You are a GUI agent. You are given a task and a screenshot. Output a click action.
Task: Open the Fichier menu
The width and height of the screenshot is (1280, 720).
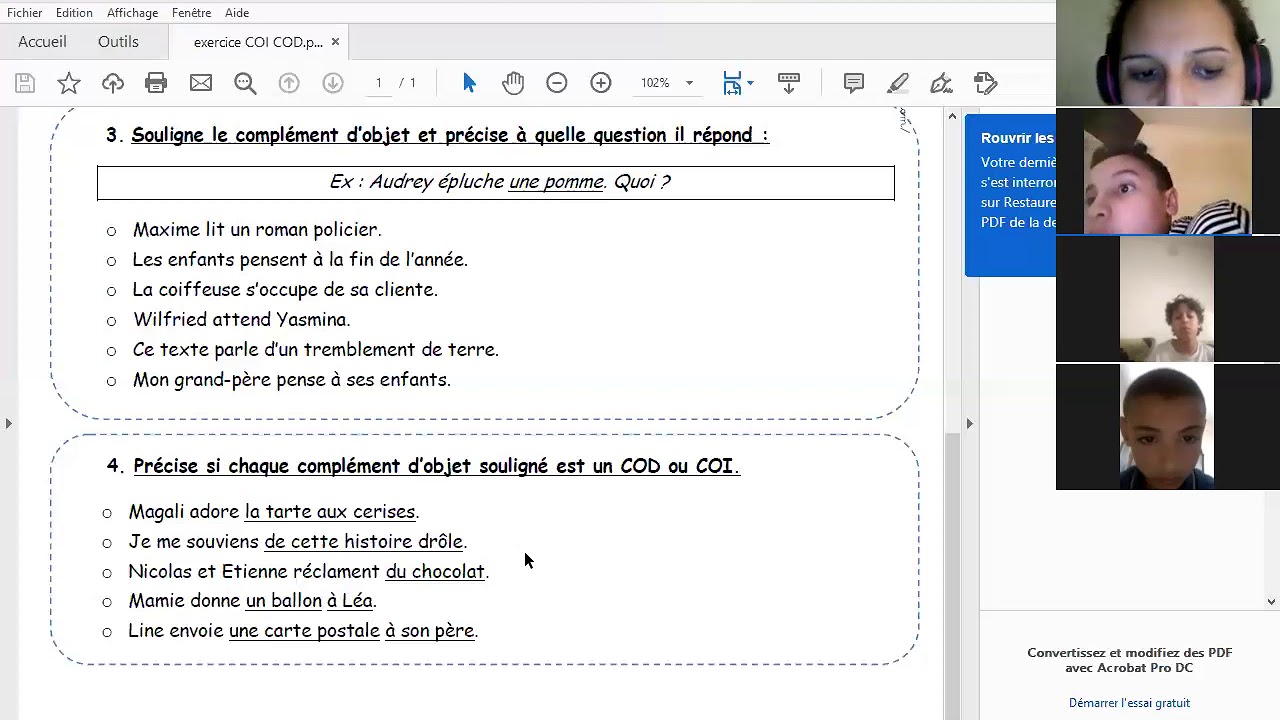25,12
